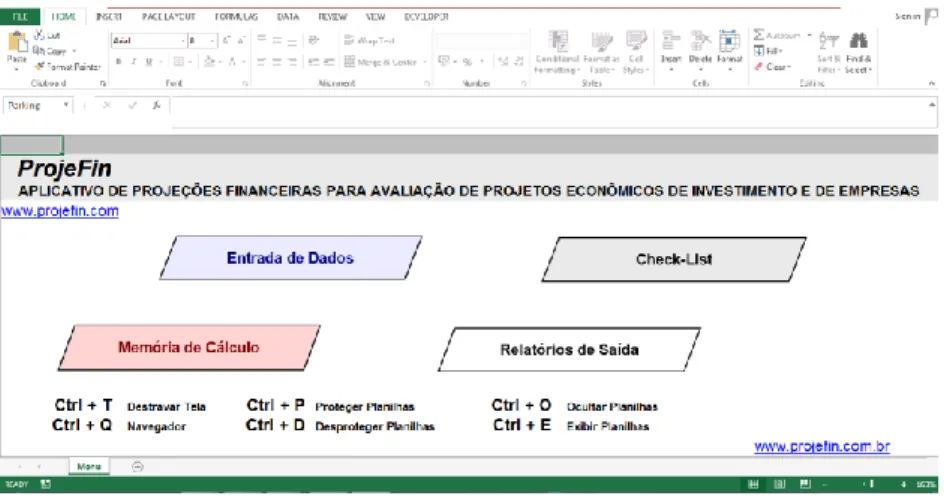This screenshot has width=944, height=499.
Task: Click the increase decimal icon
Action: coord(503,61)
